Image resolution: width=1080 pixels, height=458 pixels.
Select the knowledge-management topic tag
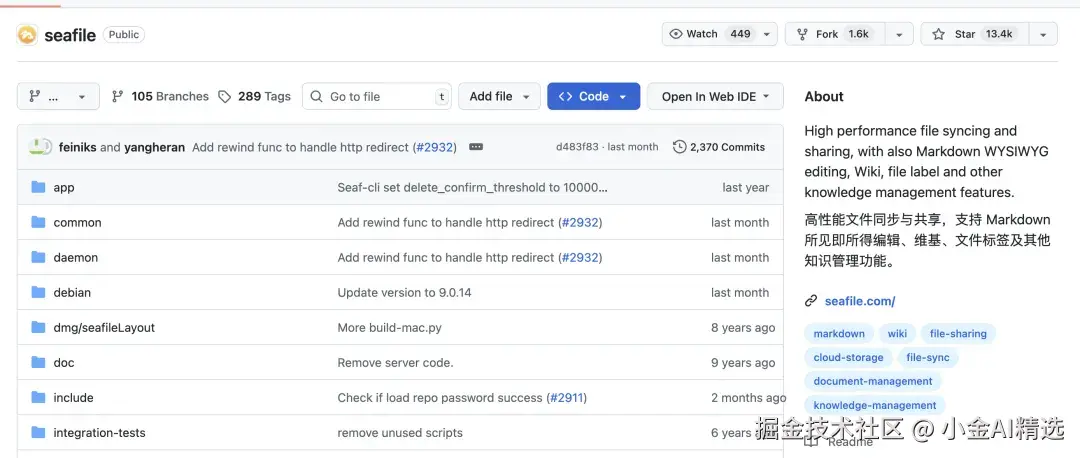(x=875, y=406)
